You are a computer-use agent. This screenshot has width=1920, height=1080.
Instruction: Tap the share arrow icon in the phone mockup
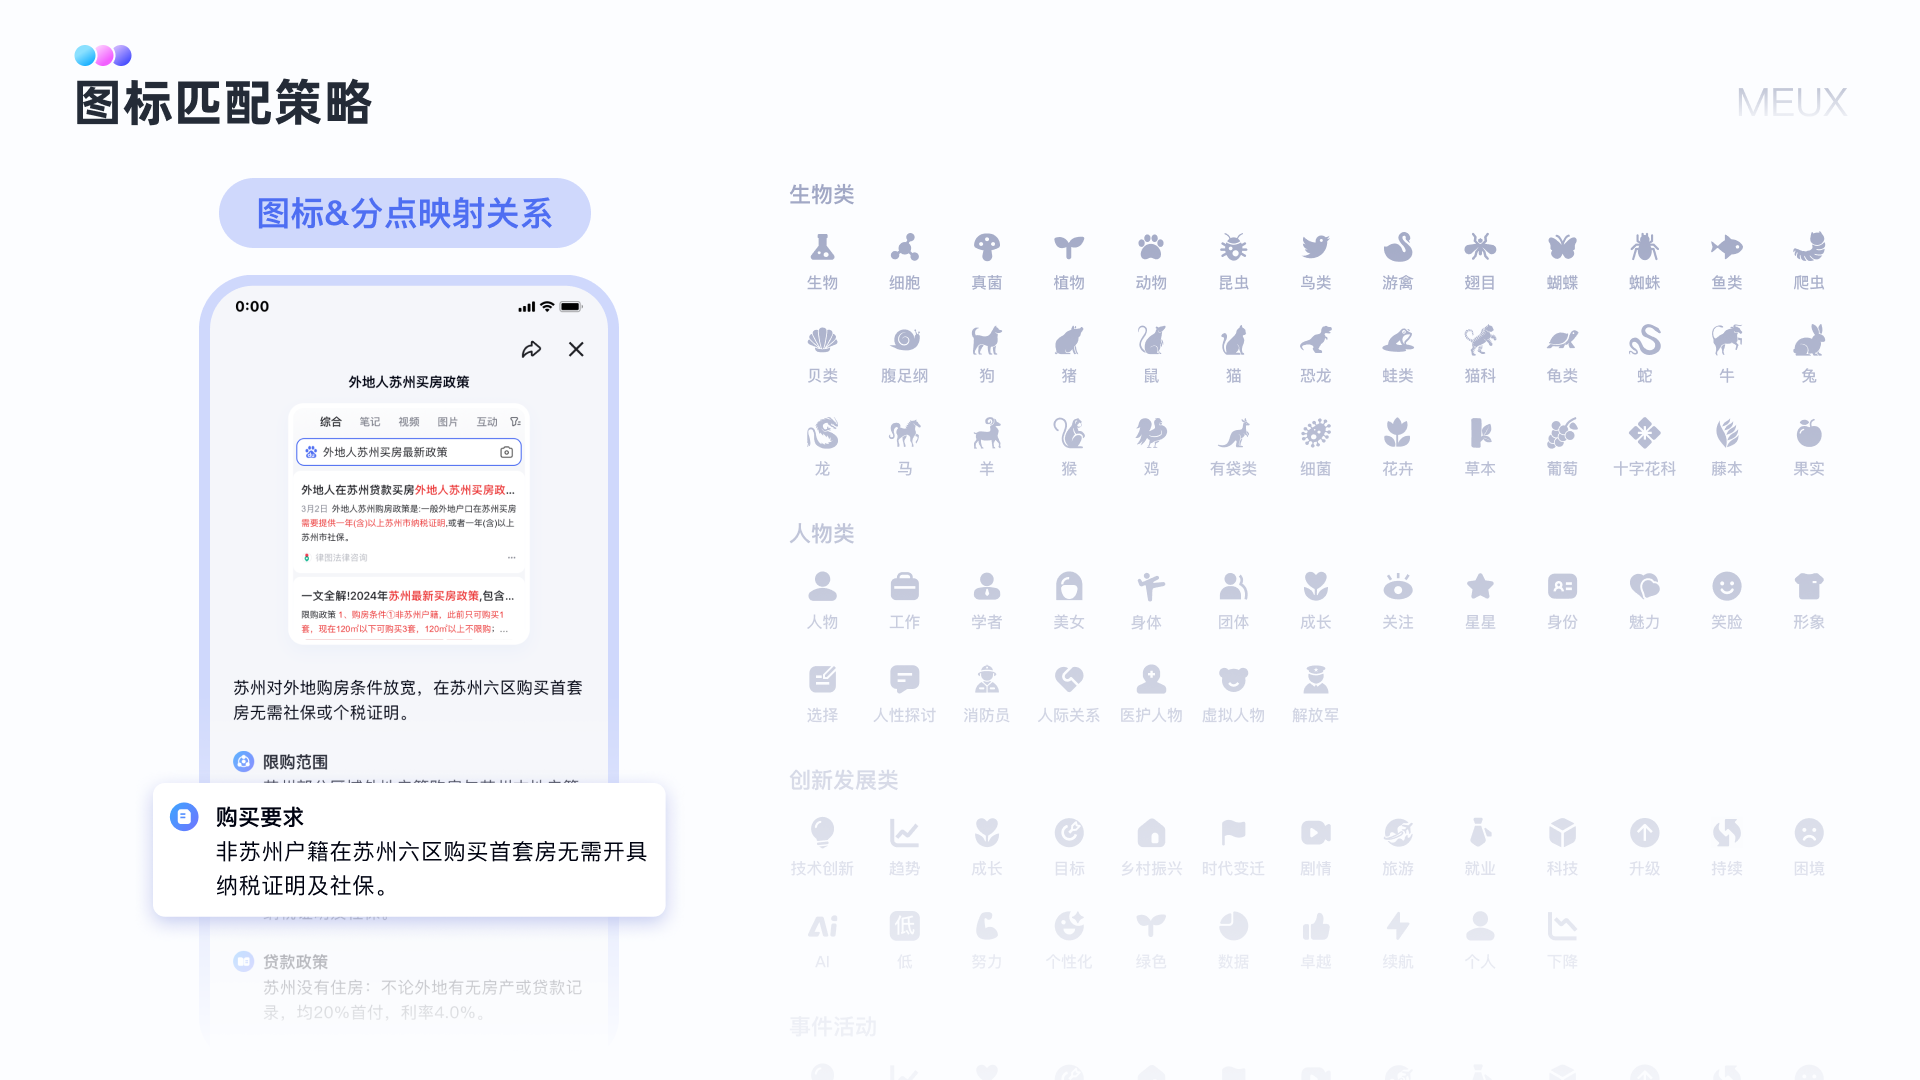(x=533, y=349)
